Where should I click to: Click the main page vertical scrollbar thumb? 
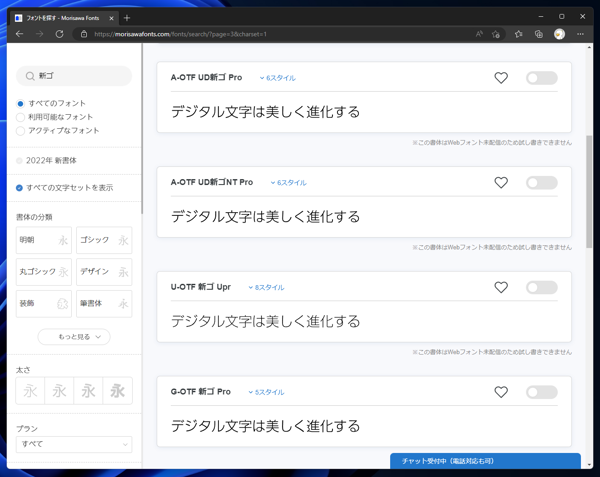tap(589, 191)
